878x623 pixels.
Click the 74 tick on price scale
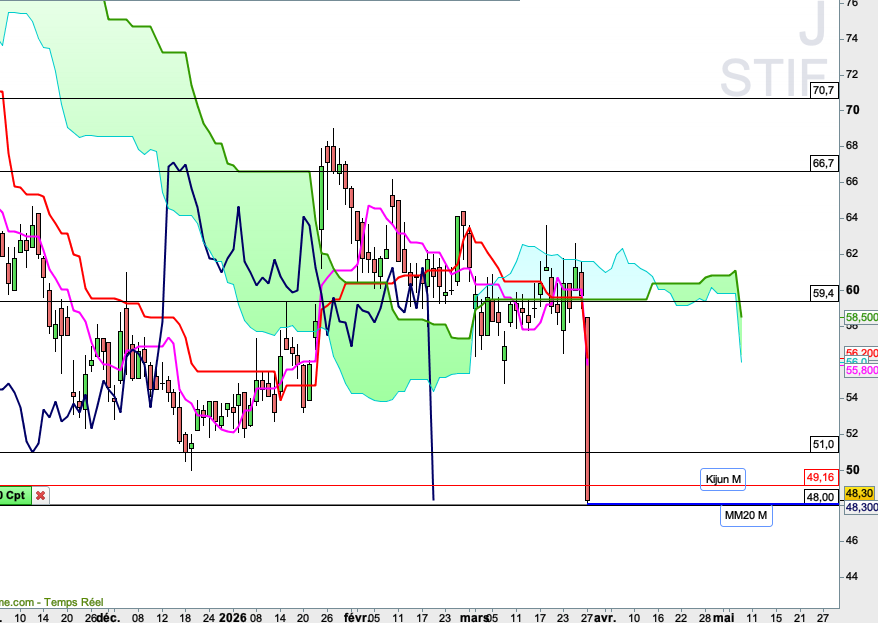click(x=852, y=39)
